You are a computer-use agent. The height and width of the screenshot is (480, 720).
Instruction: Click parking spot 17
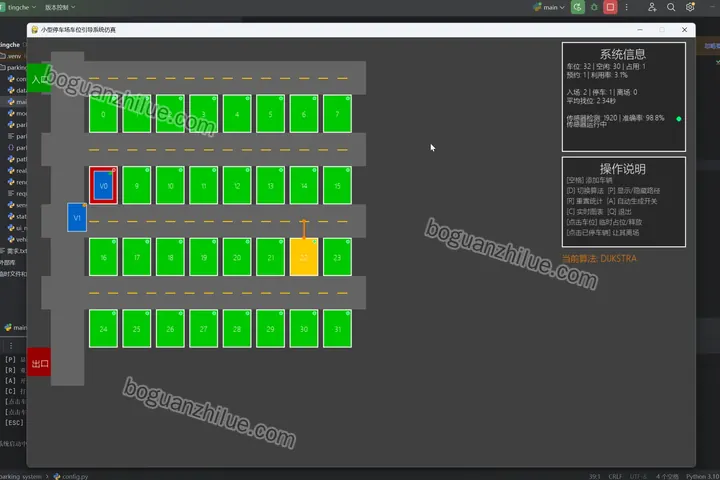click(x=136, y=257)
